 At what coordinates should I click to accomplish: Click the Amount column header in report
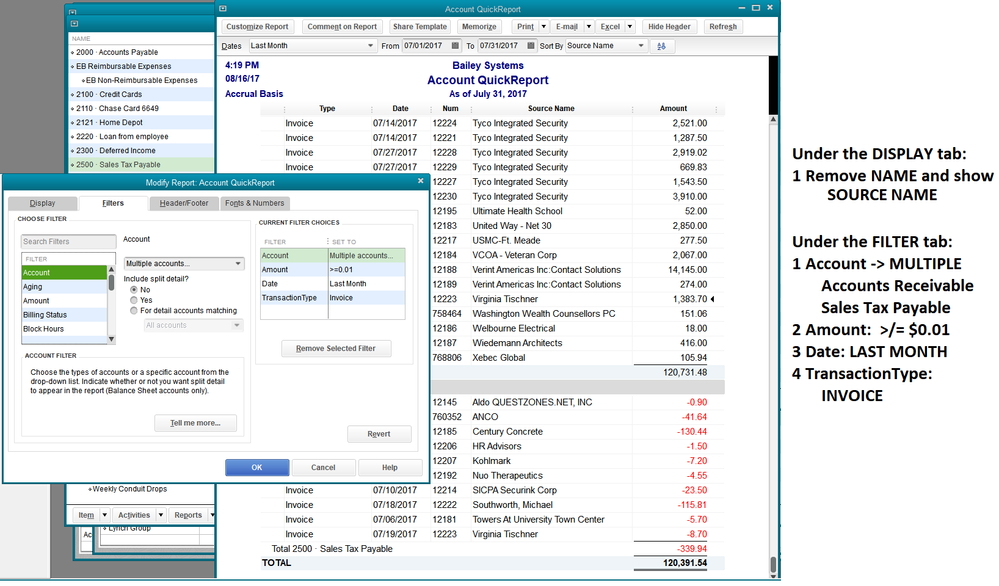(x=673, y=108)
